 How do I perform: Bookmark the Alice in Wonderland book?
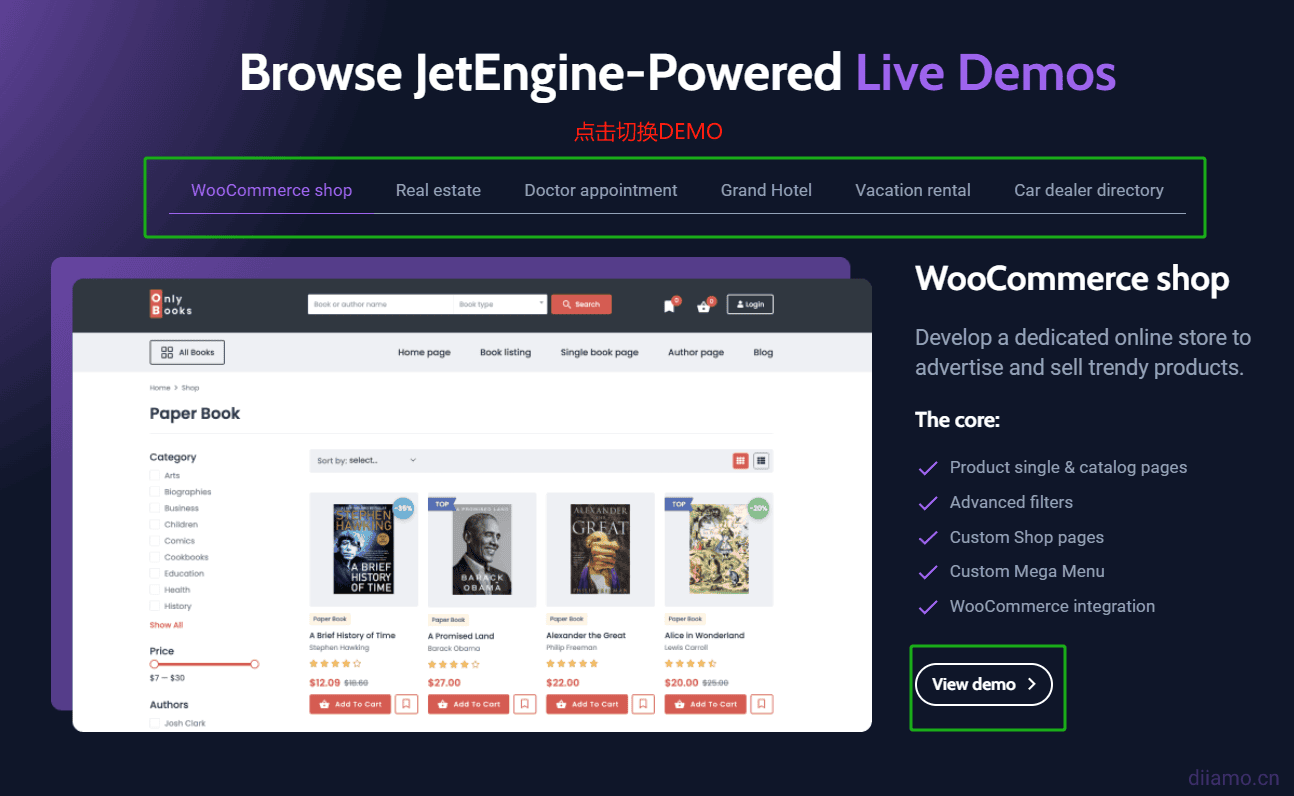[762, 704]
